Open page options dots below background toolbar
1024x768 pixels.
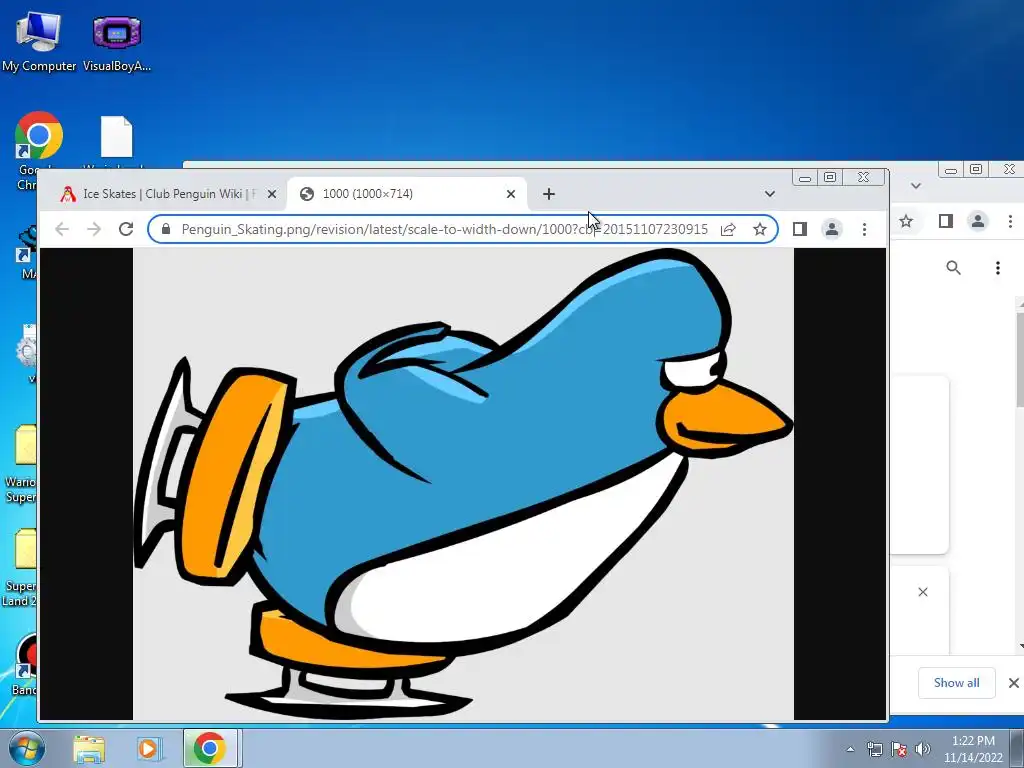997,268
